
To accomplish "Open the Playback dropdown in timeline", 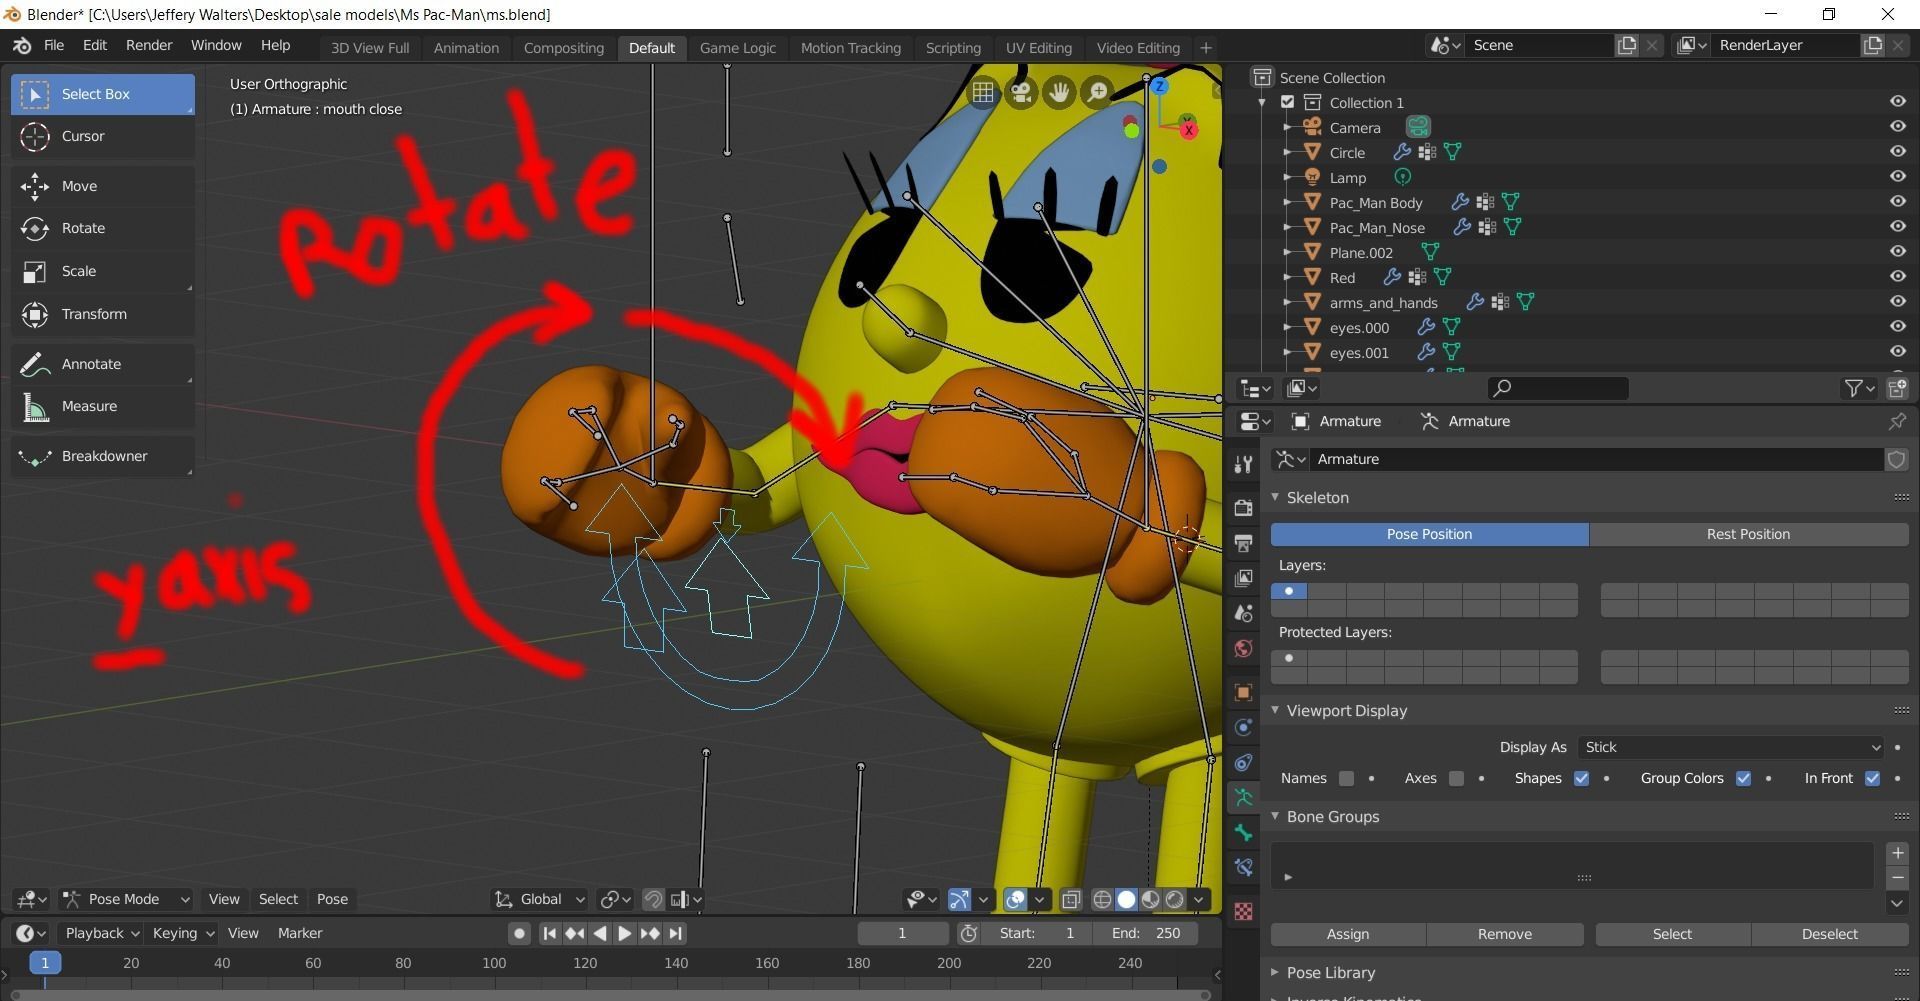I will [102, 933].
